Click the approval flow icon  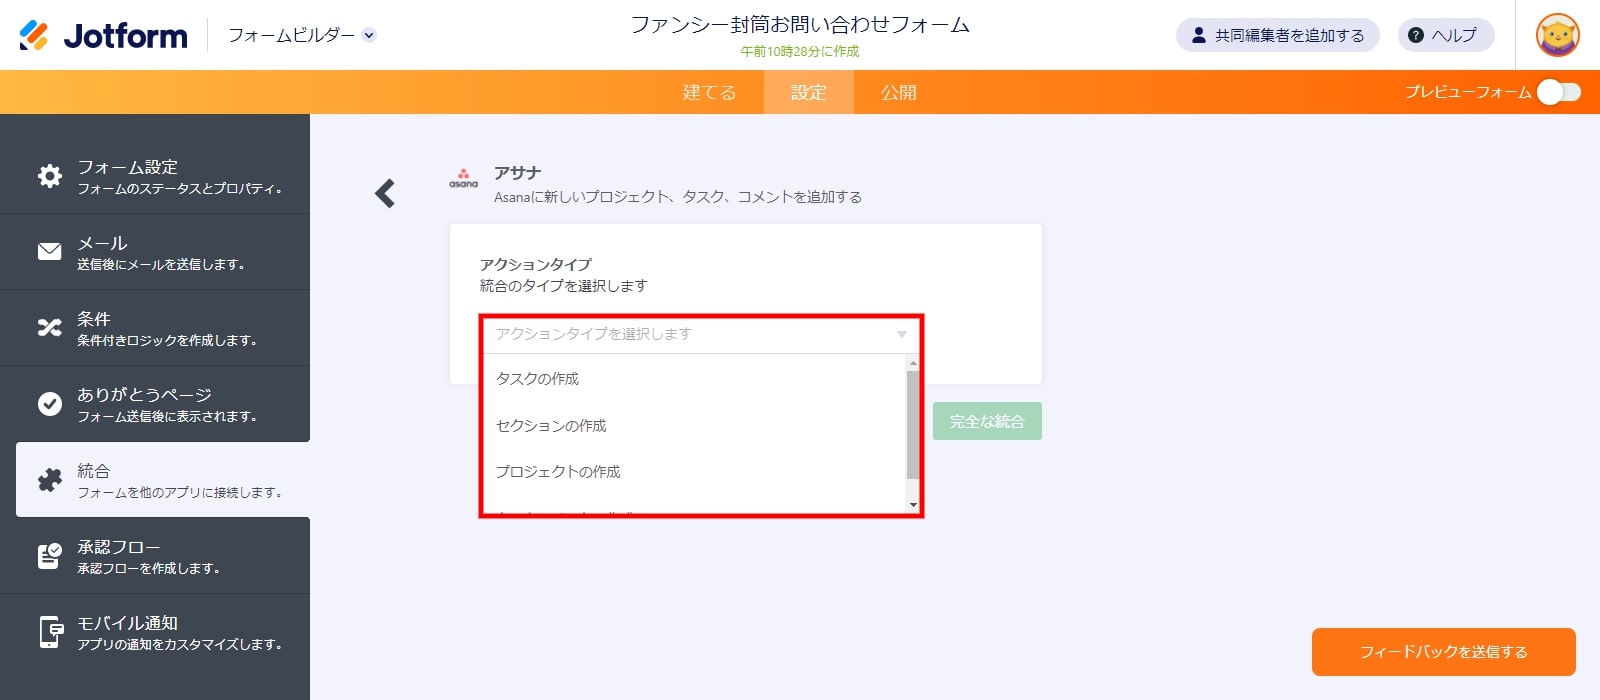pyautogui.click(x=49, y=556)
